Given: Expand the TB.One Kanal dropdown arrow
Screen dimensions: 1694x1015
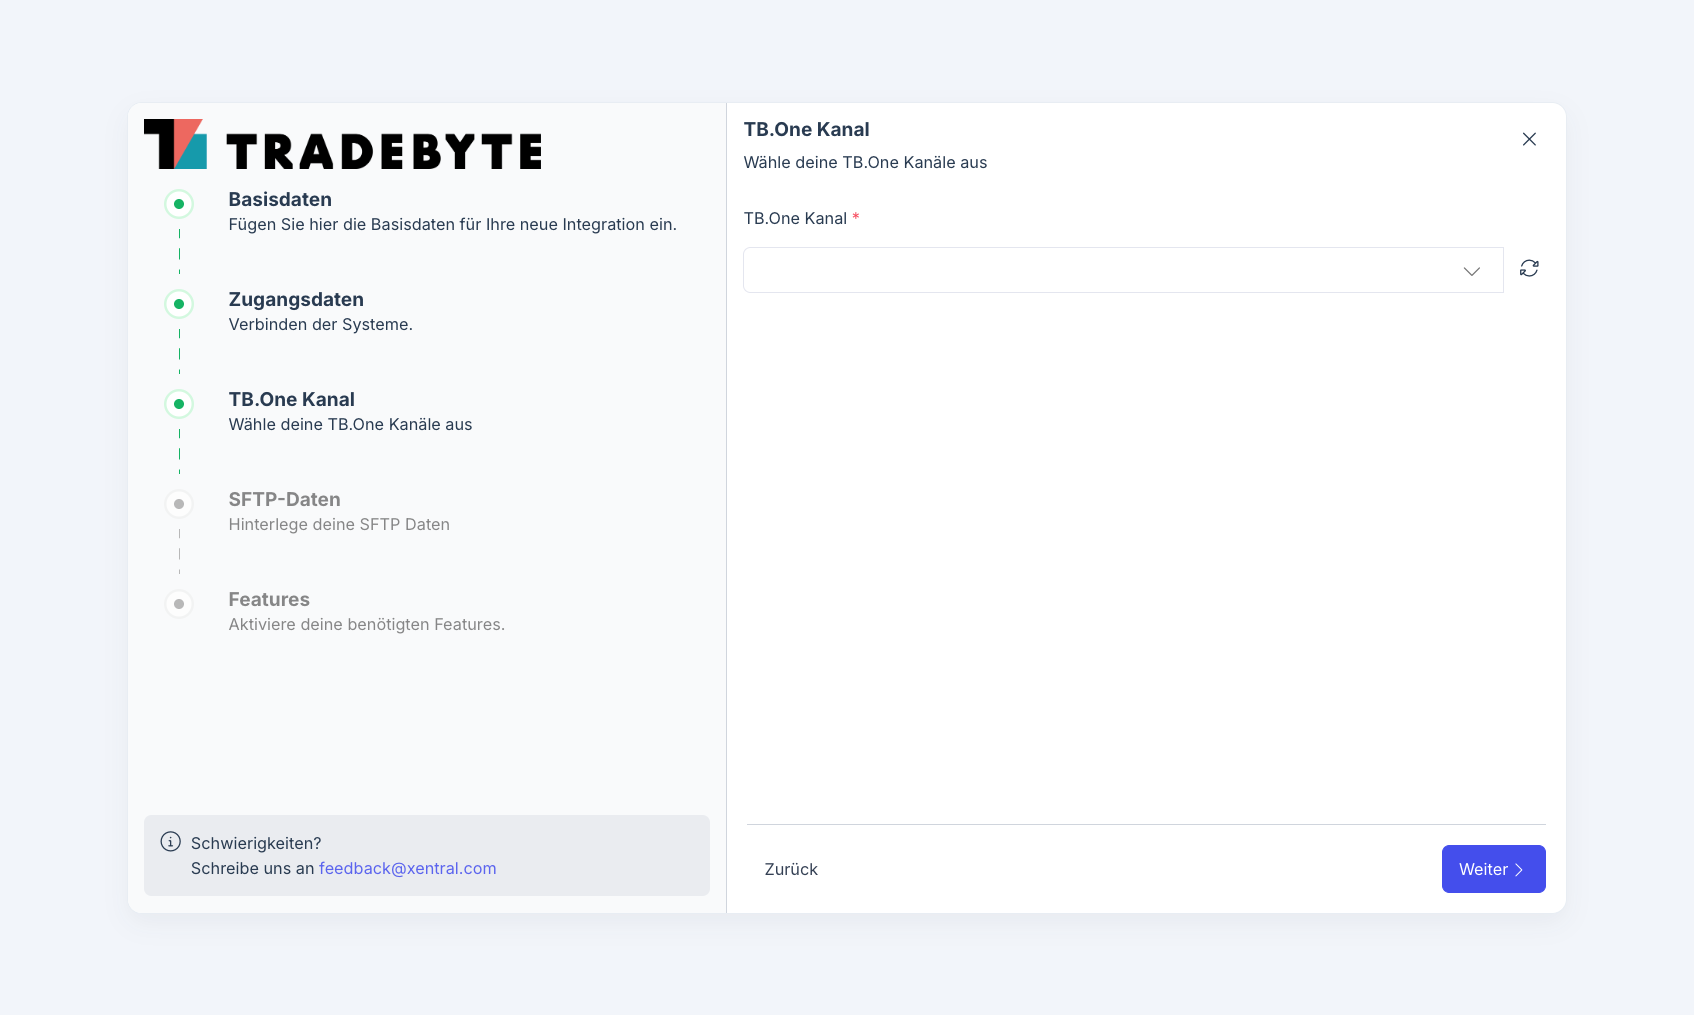Looking at the screenshot, I should coord(1471,271).
